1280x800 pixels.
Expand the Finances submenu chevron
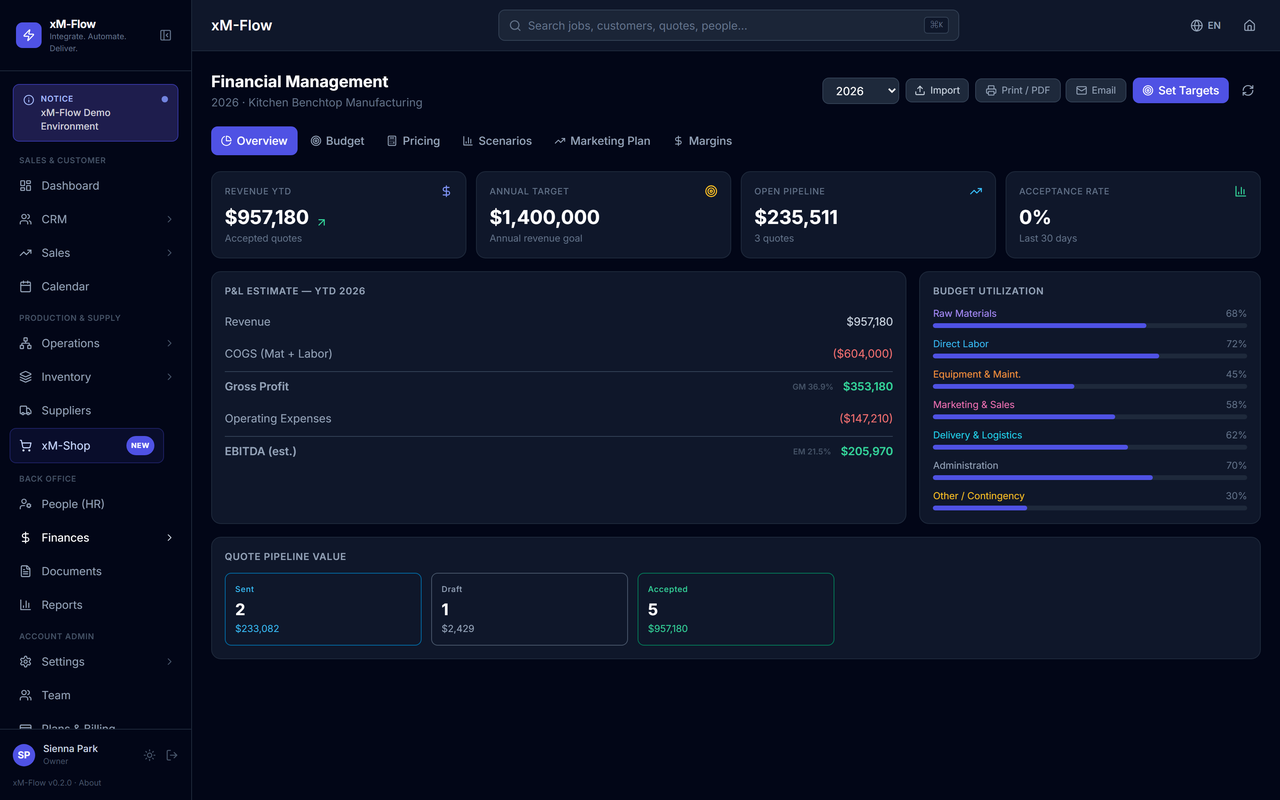tap(169, 538)
